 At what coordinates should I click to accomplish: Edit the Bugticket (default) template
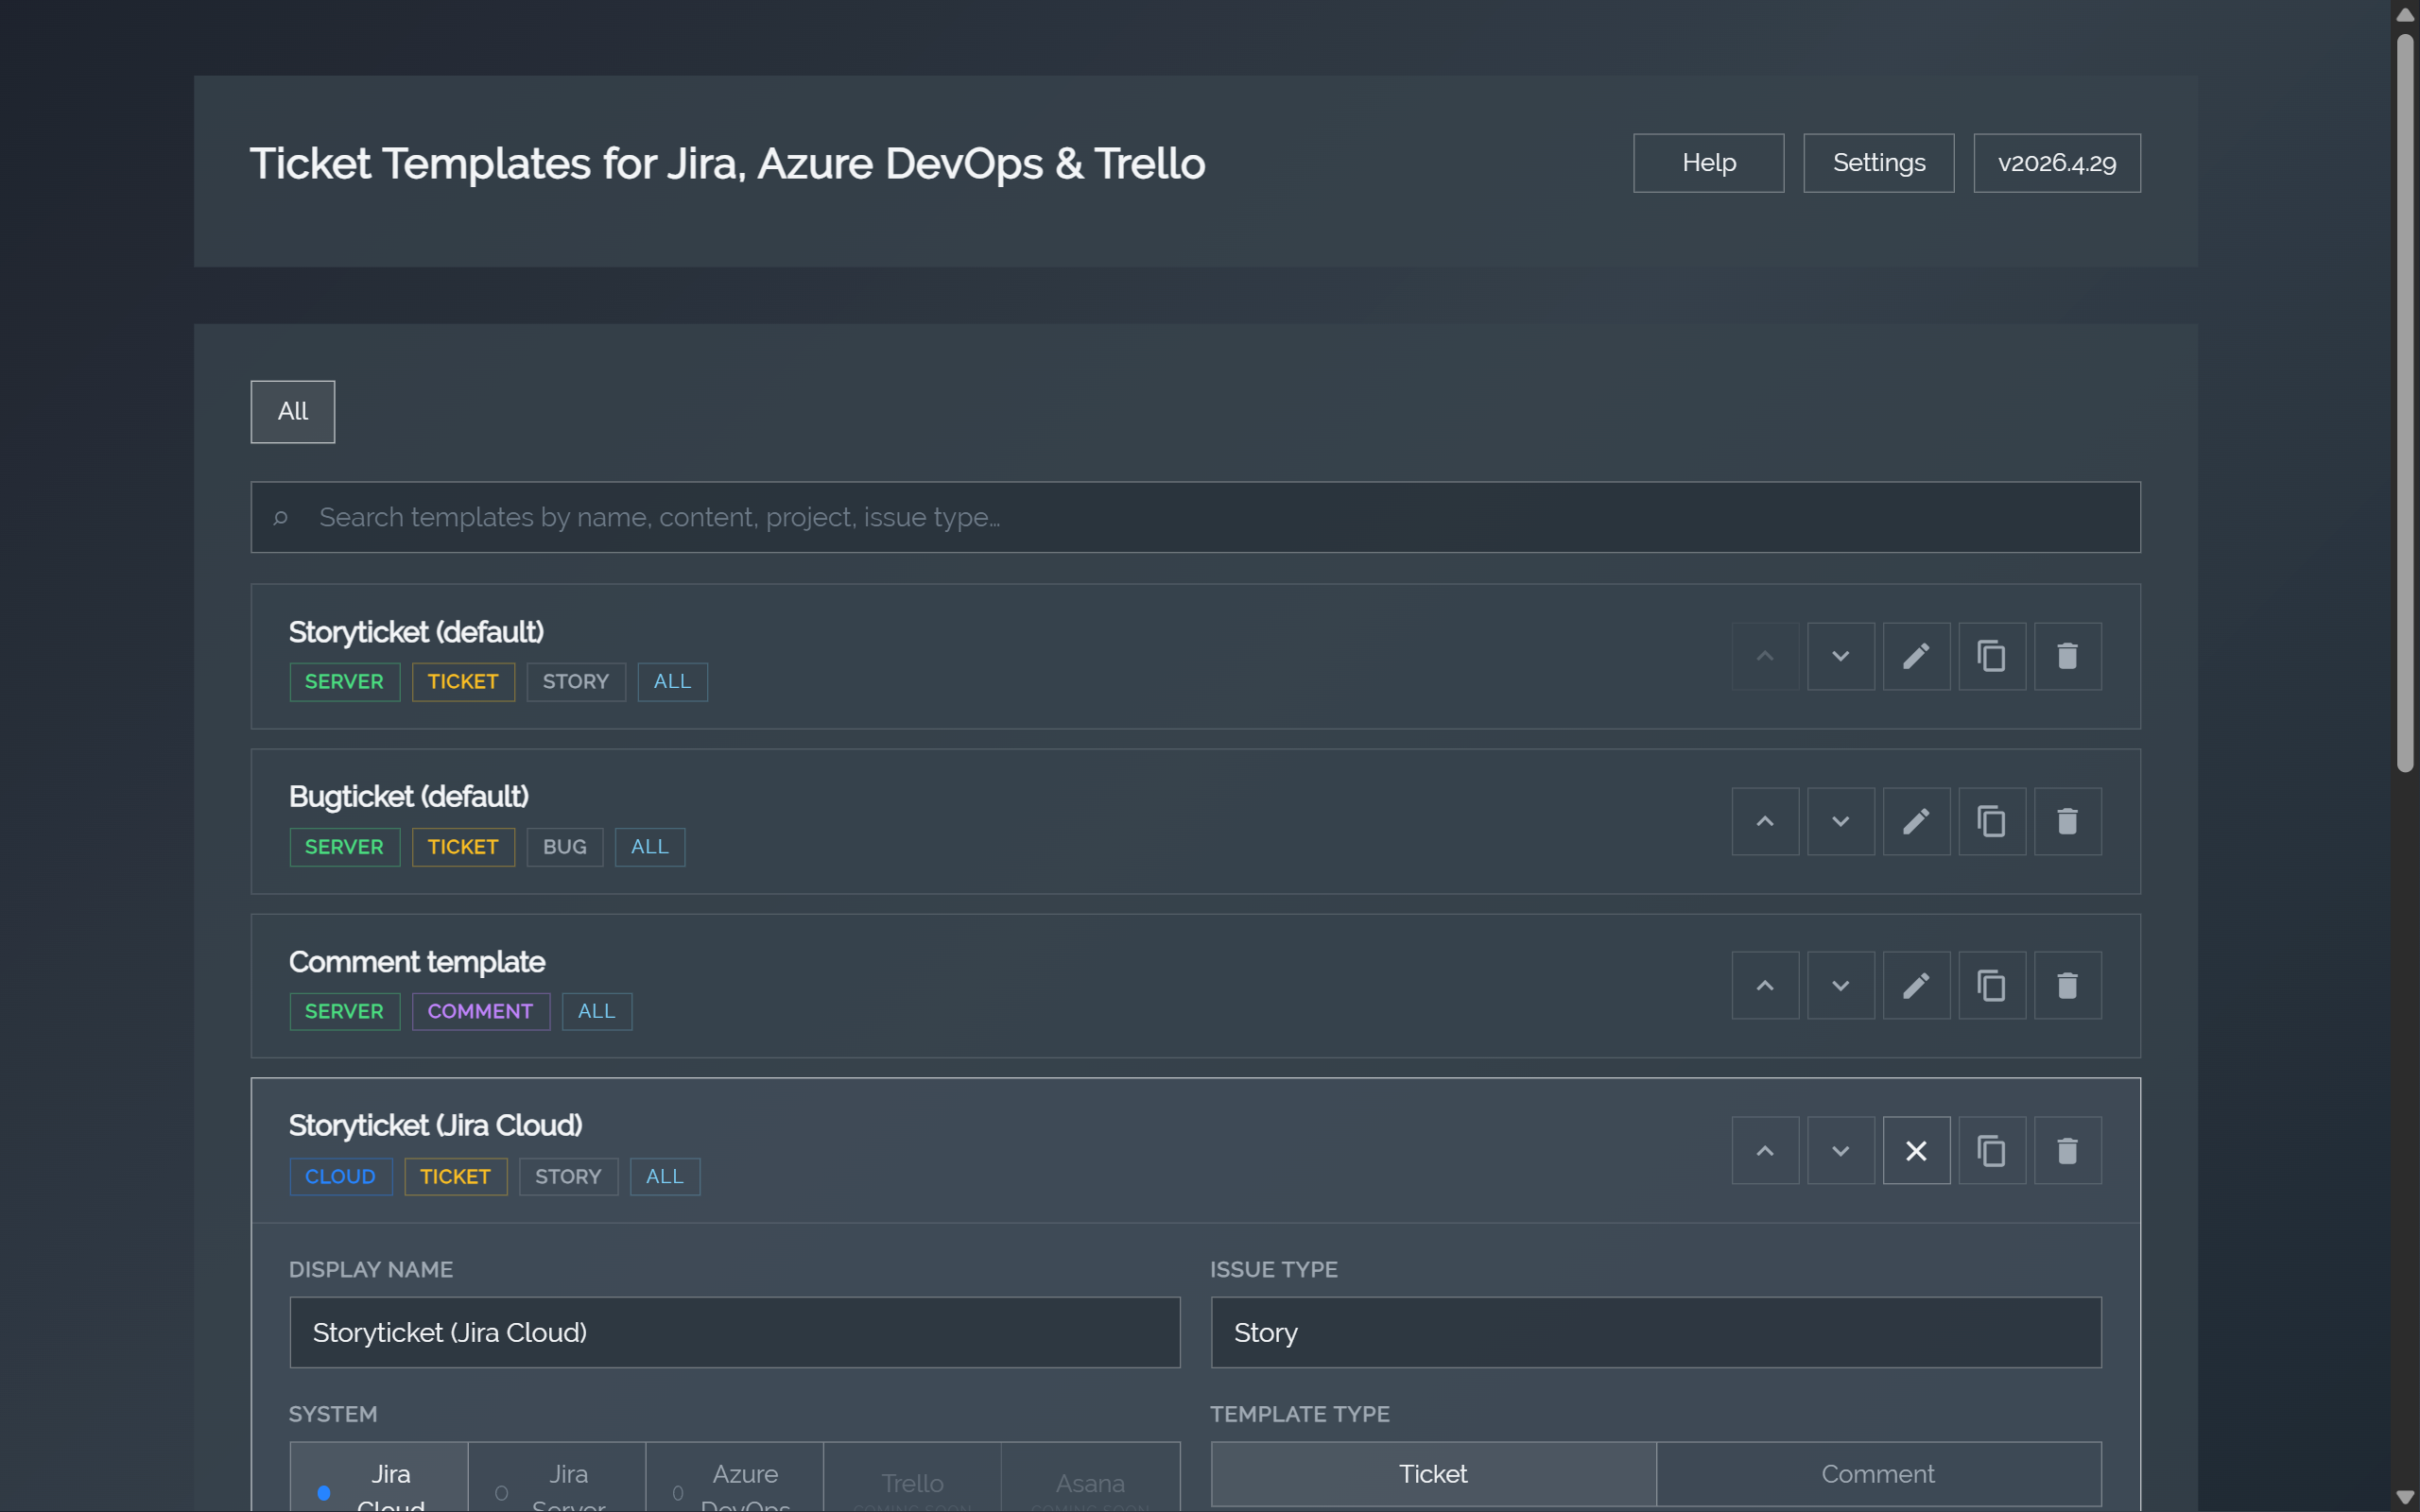click(x=1916, y=821)
